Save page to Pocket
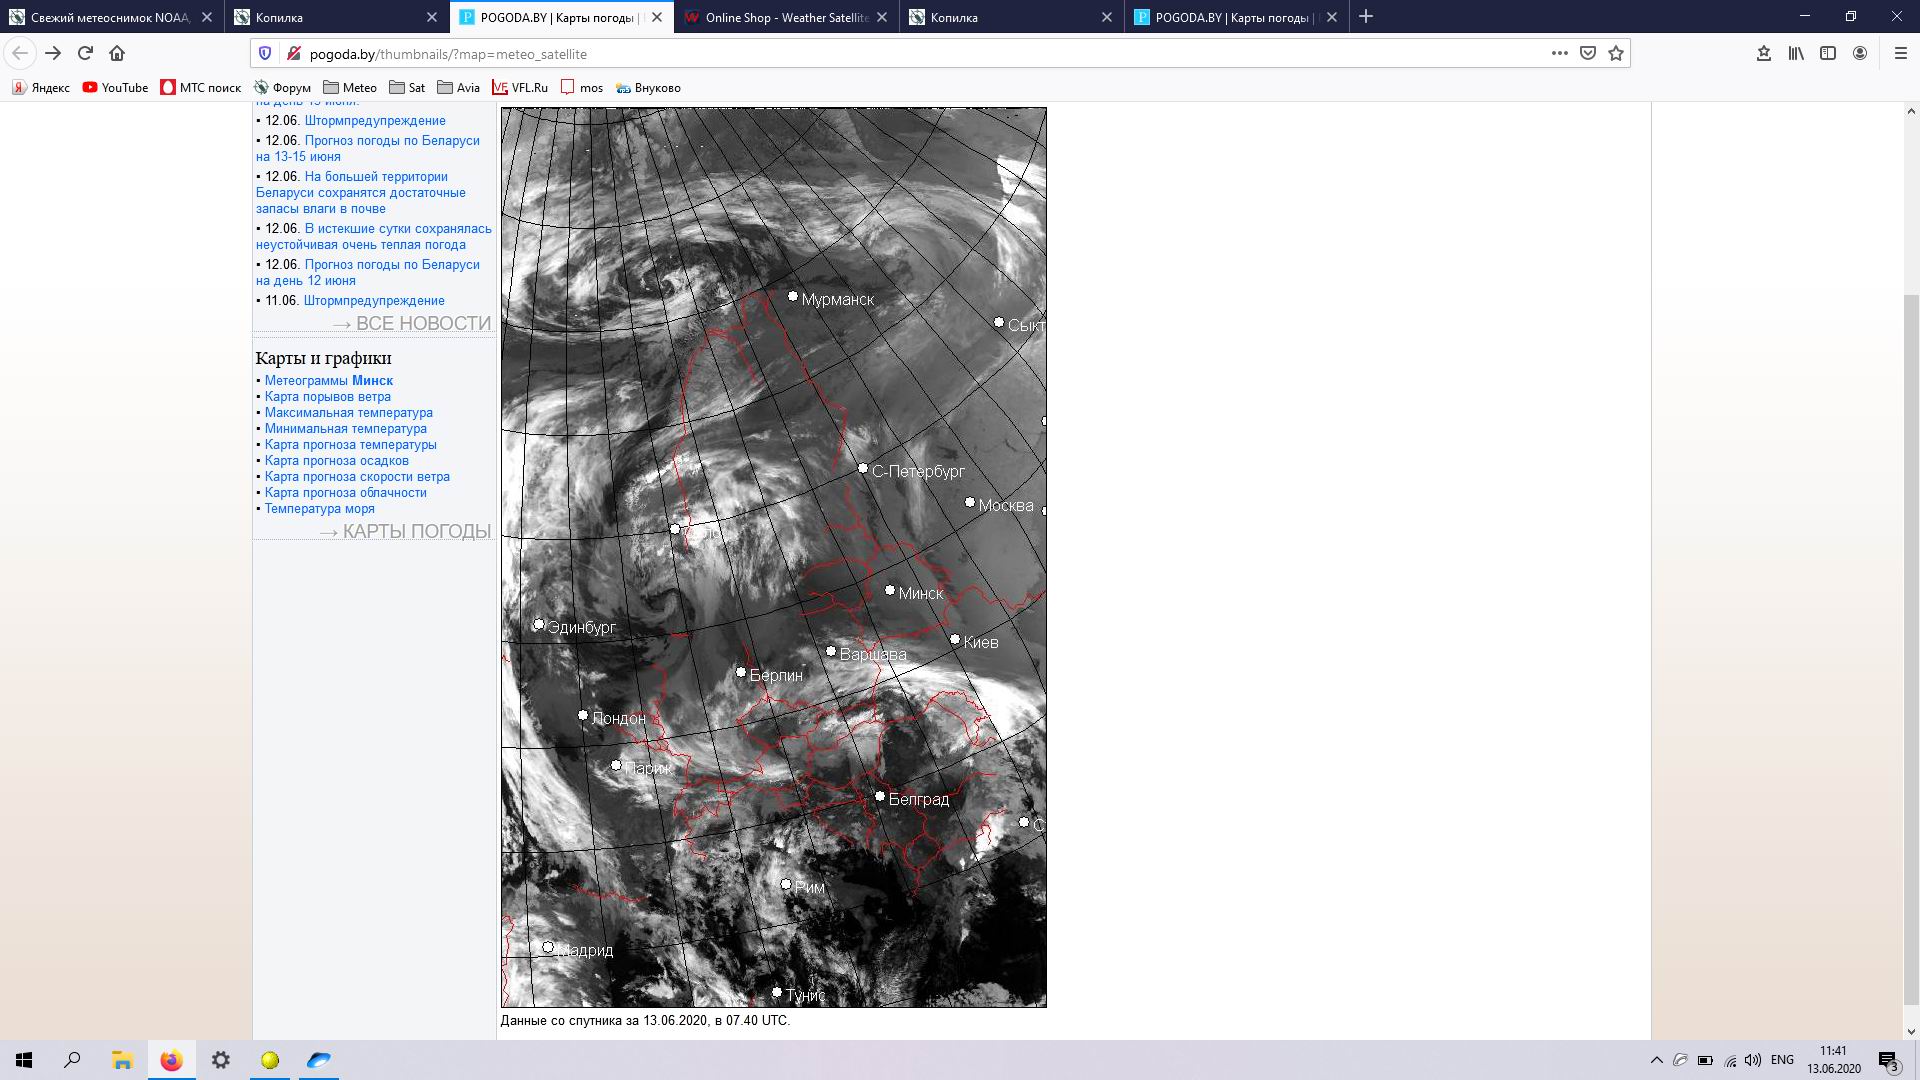 coord(1588,53)
